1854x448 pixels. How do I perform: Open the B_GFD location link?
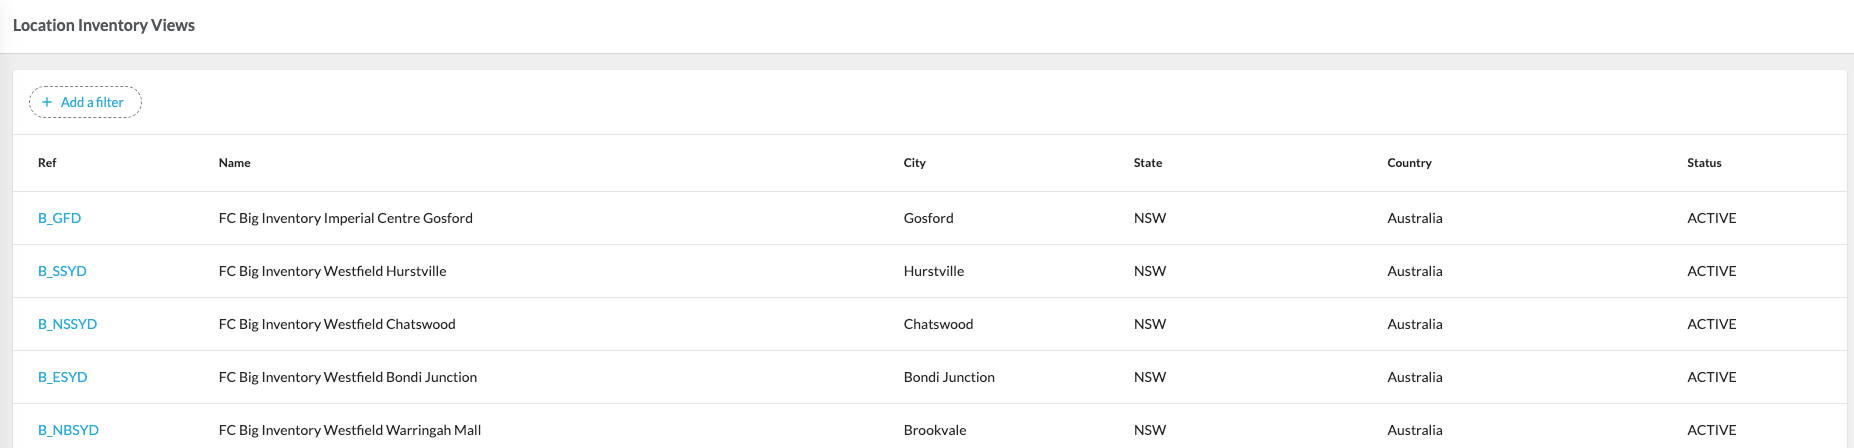click(60, 218)
